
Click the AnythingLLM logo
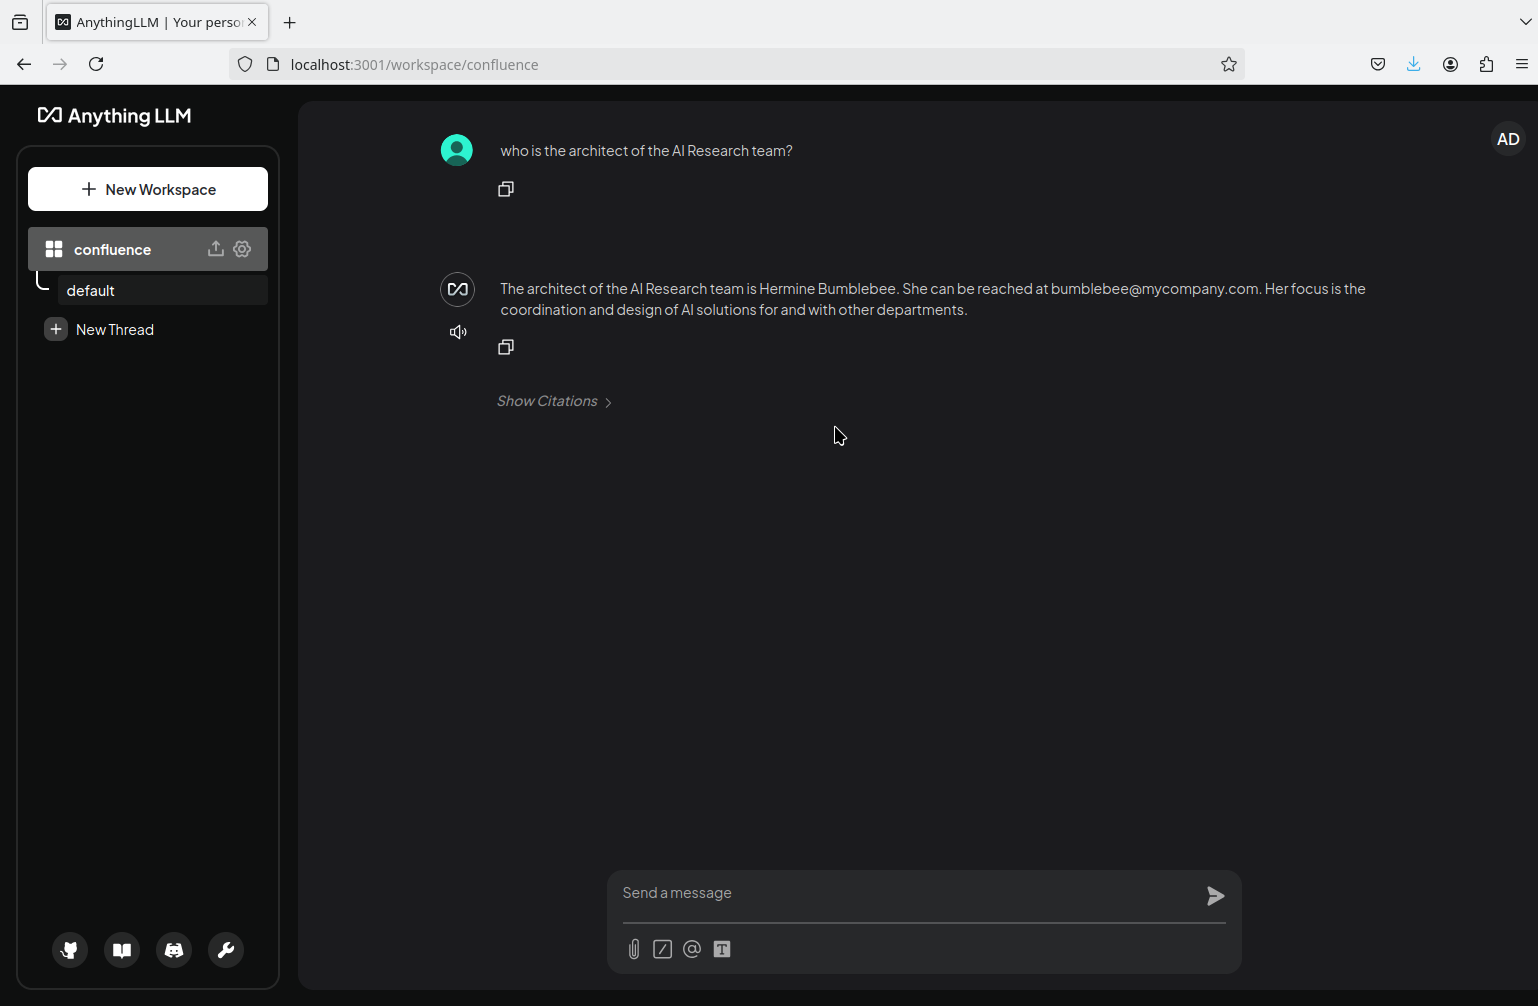pyautogui.click(x=114, y=116)
